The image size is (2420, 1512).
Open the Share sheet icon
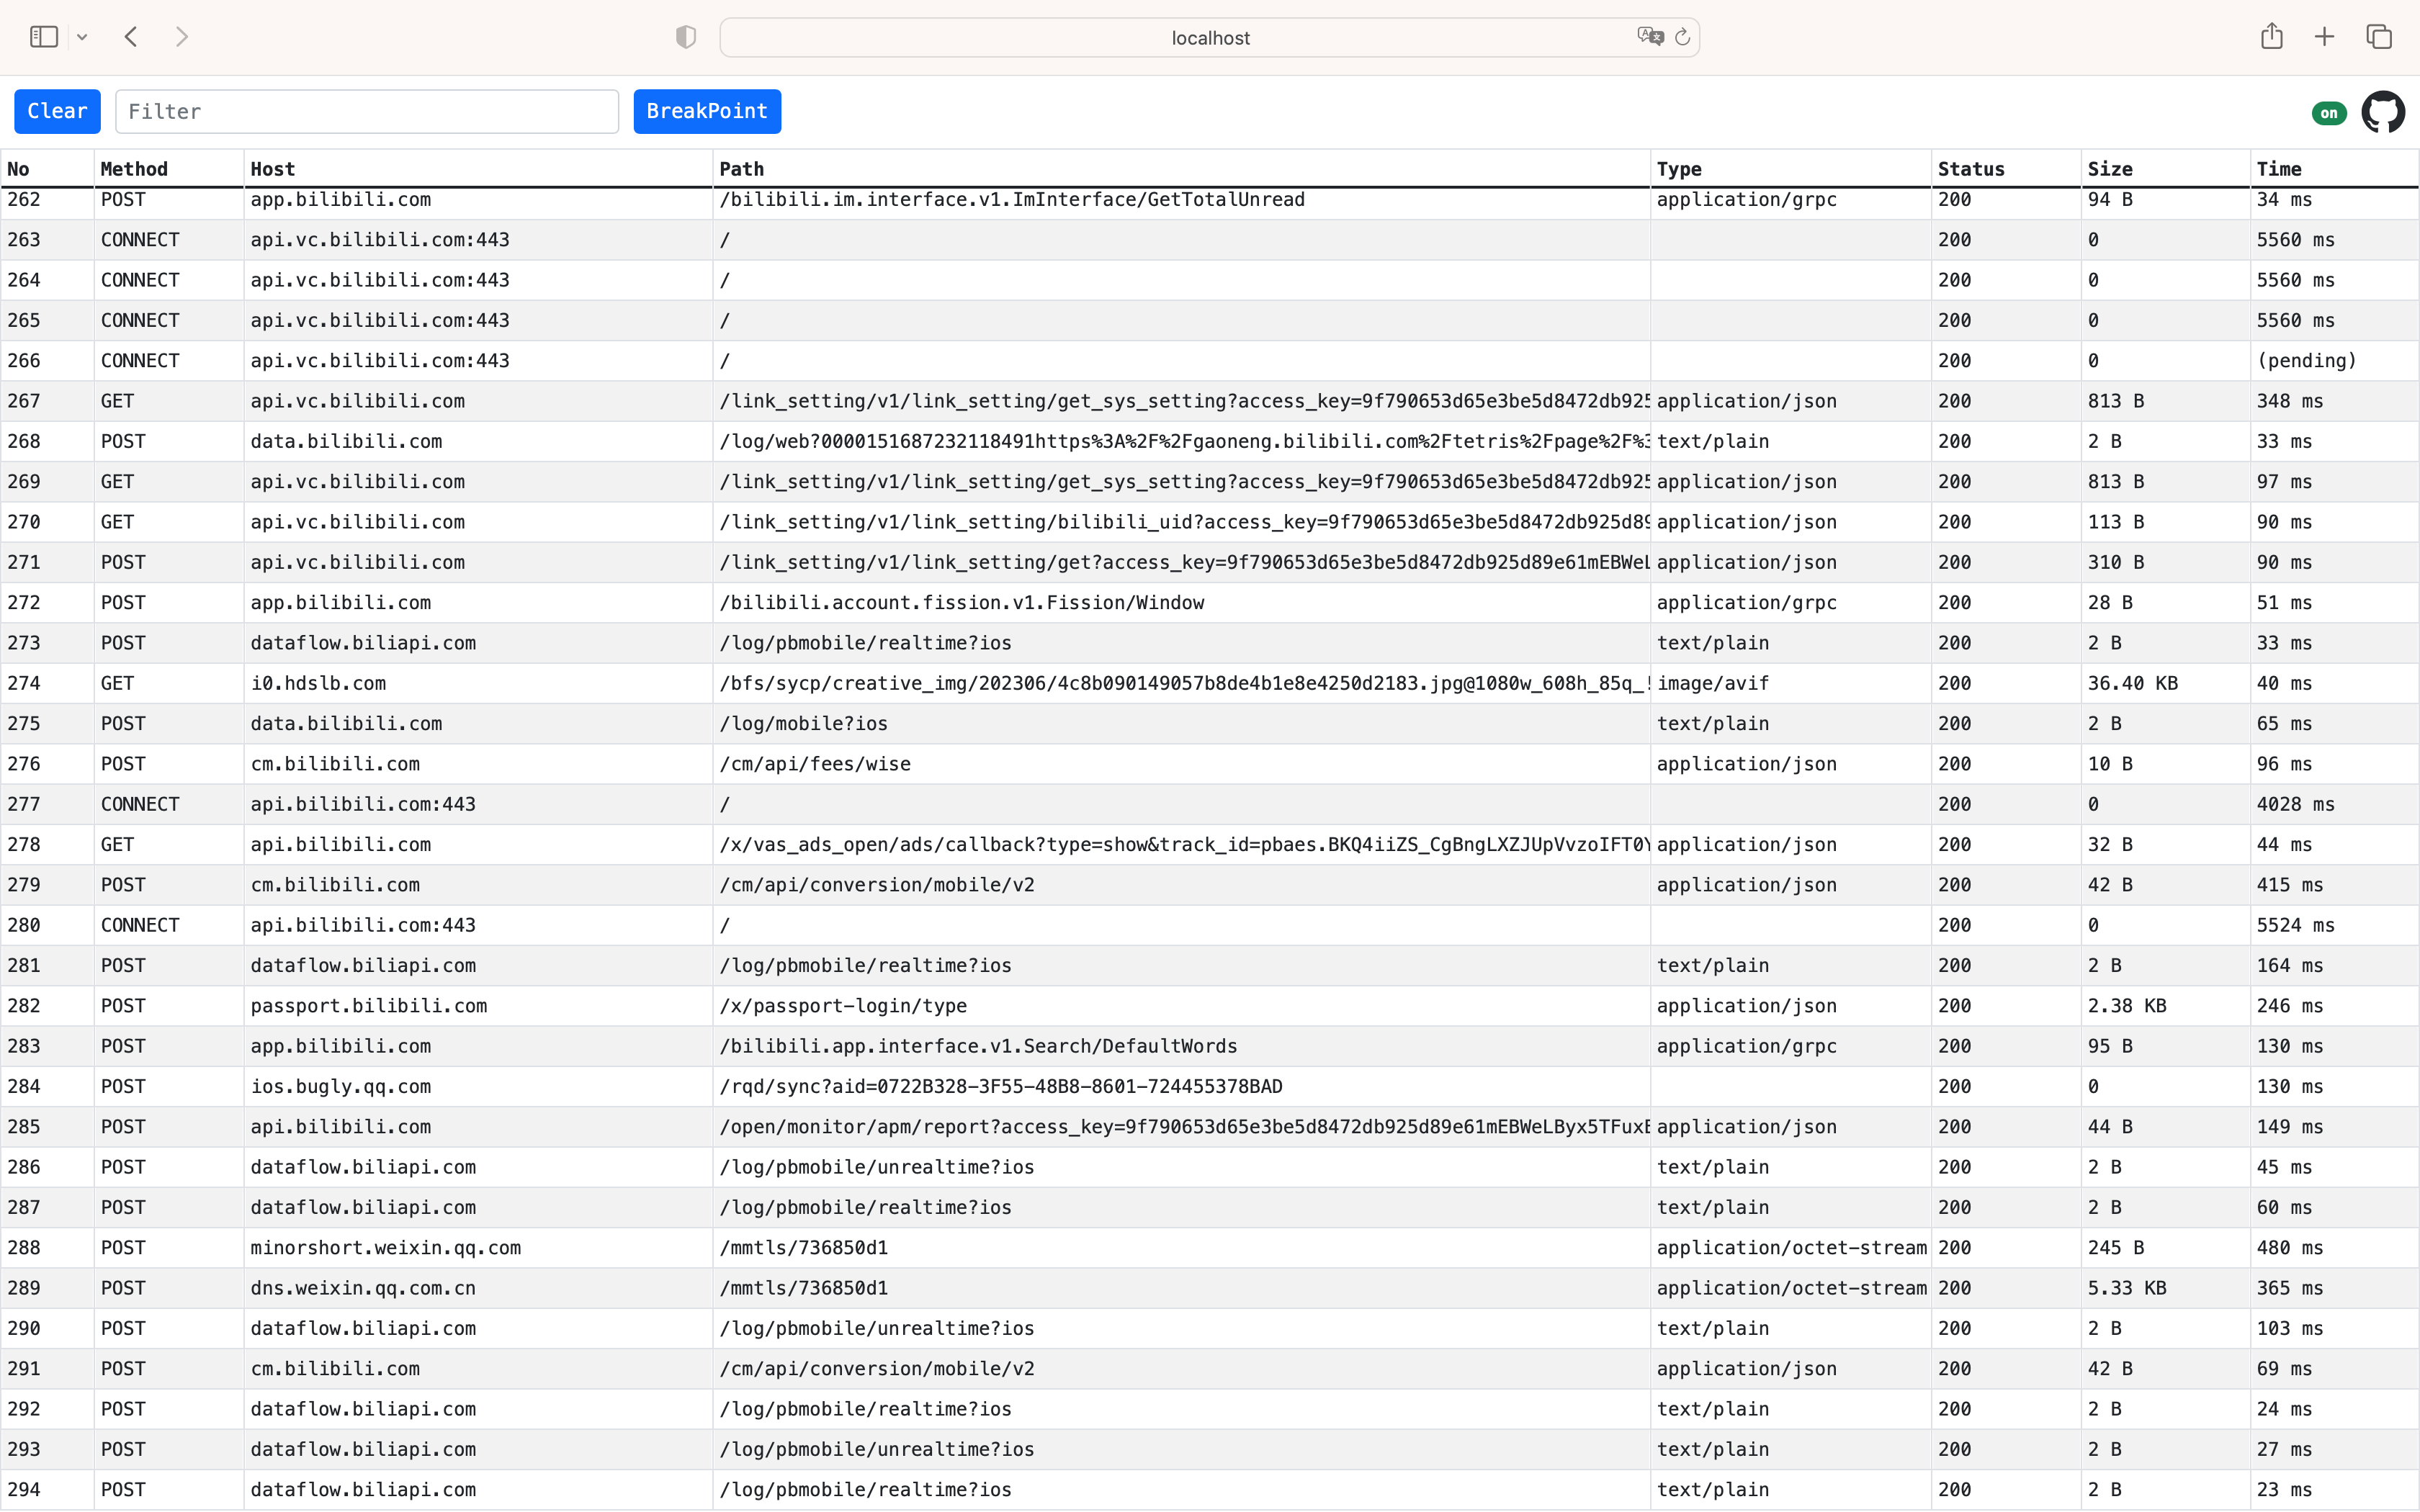click(2271, 37)
